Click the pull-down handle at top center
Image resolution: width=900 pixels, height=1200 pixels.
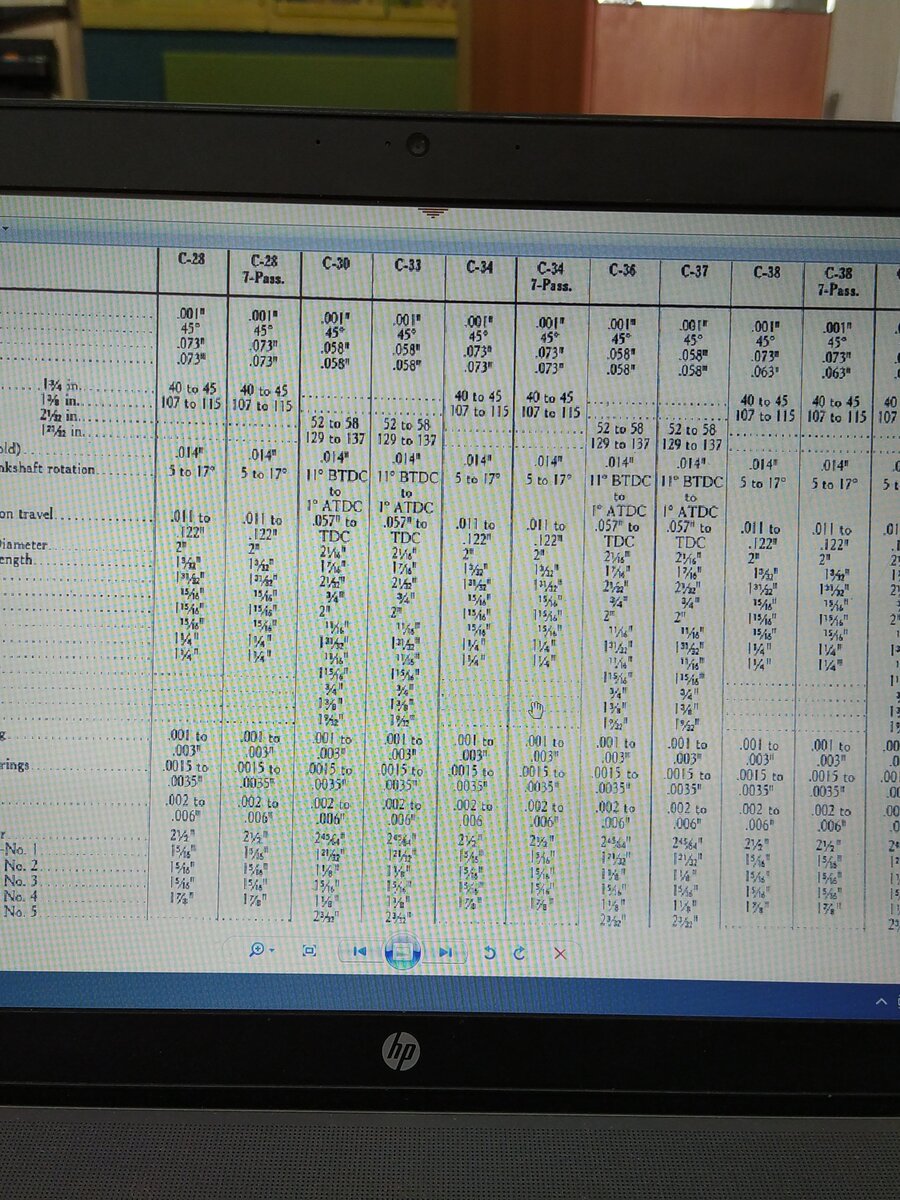pos(432,212)
